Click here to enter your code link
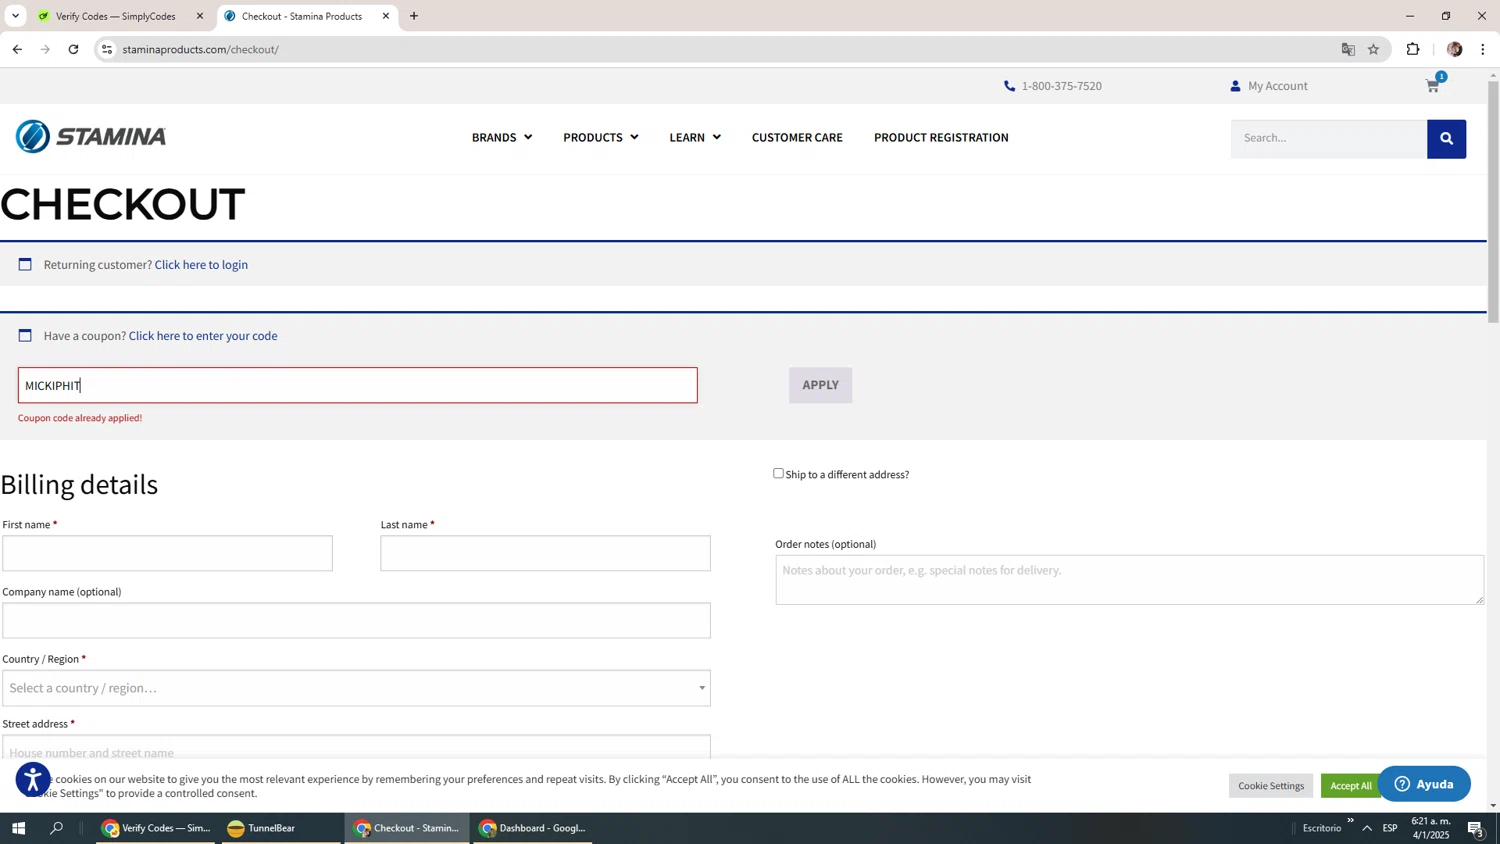Viewport: 1500px width, 844px height. 203,336
